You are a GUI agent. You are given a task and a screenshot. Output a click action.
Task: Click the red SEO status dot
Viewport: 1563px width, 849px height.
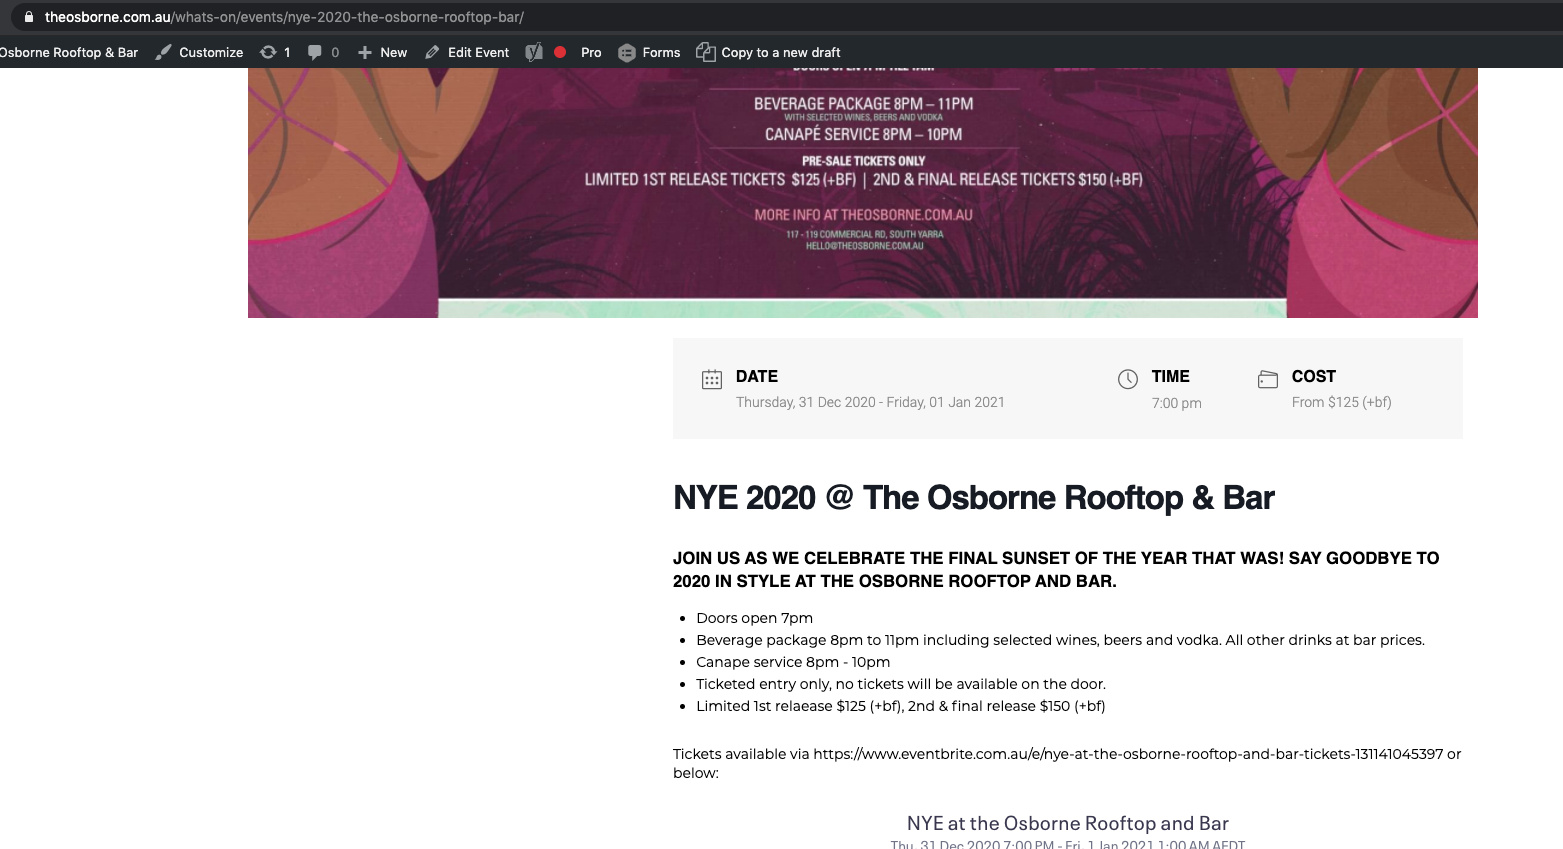point(560,52)
